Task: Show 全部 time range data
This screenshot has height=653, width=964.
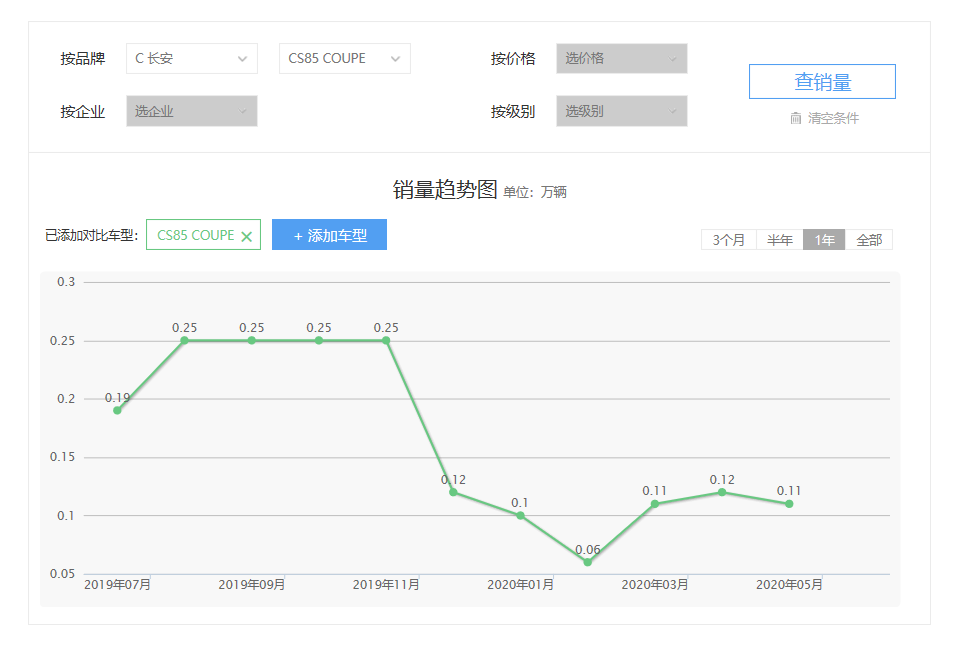Action: point(869,240)
